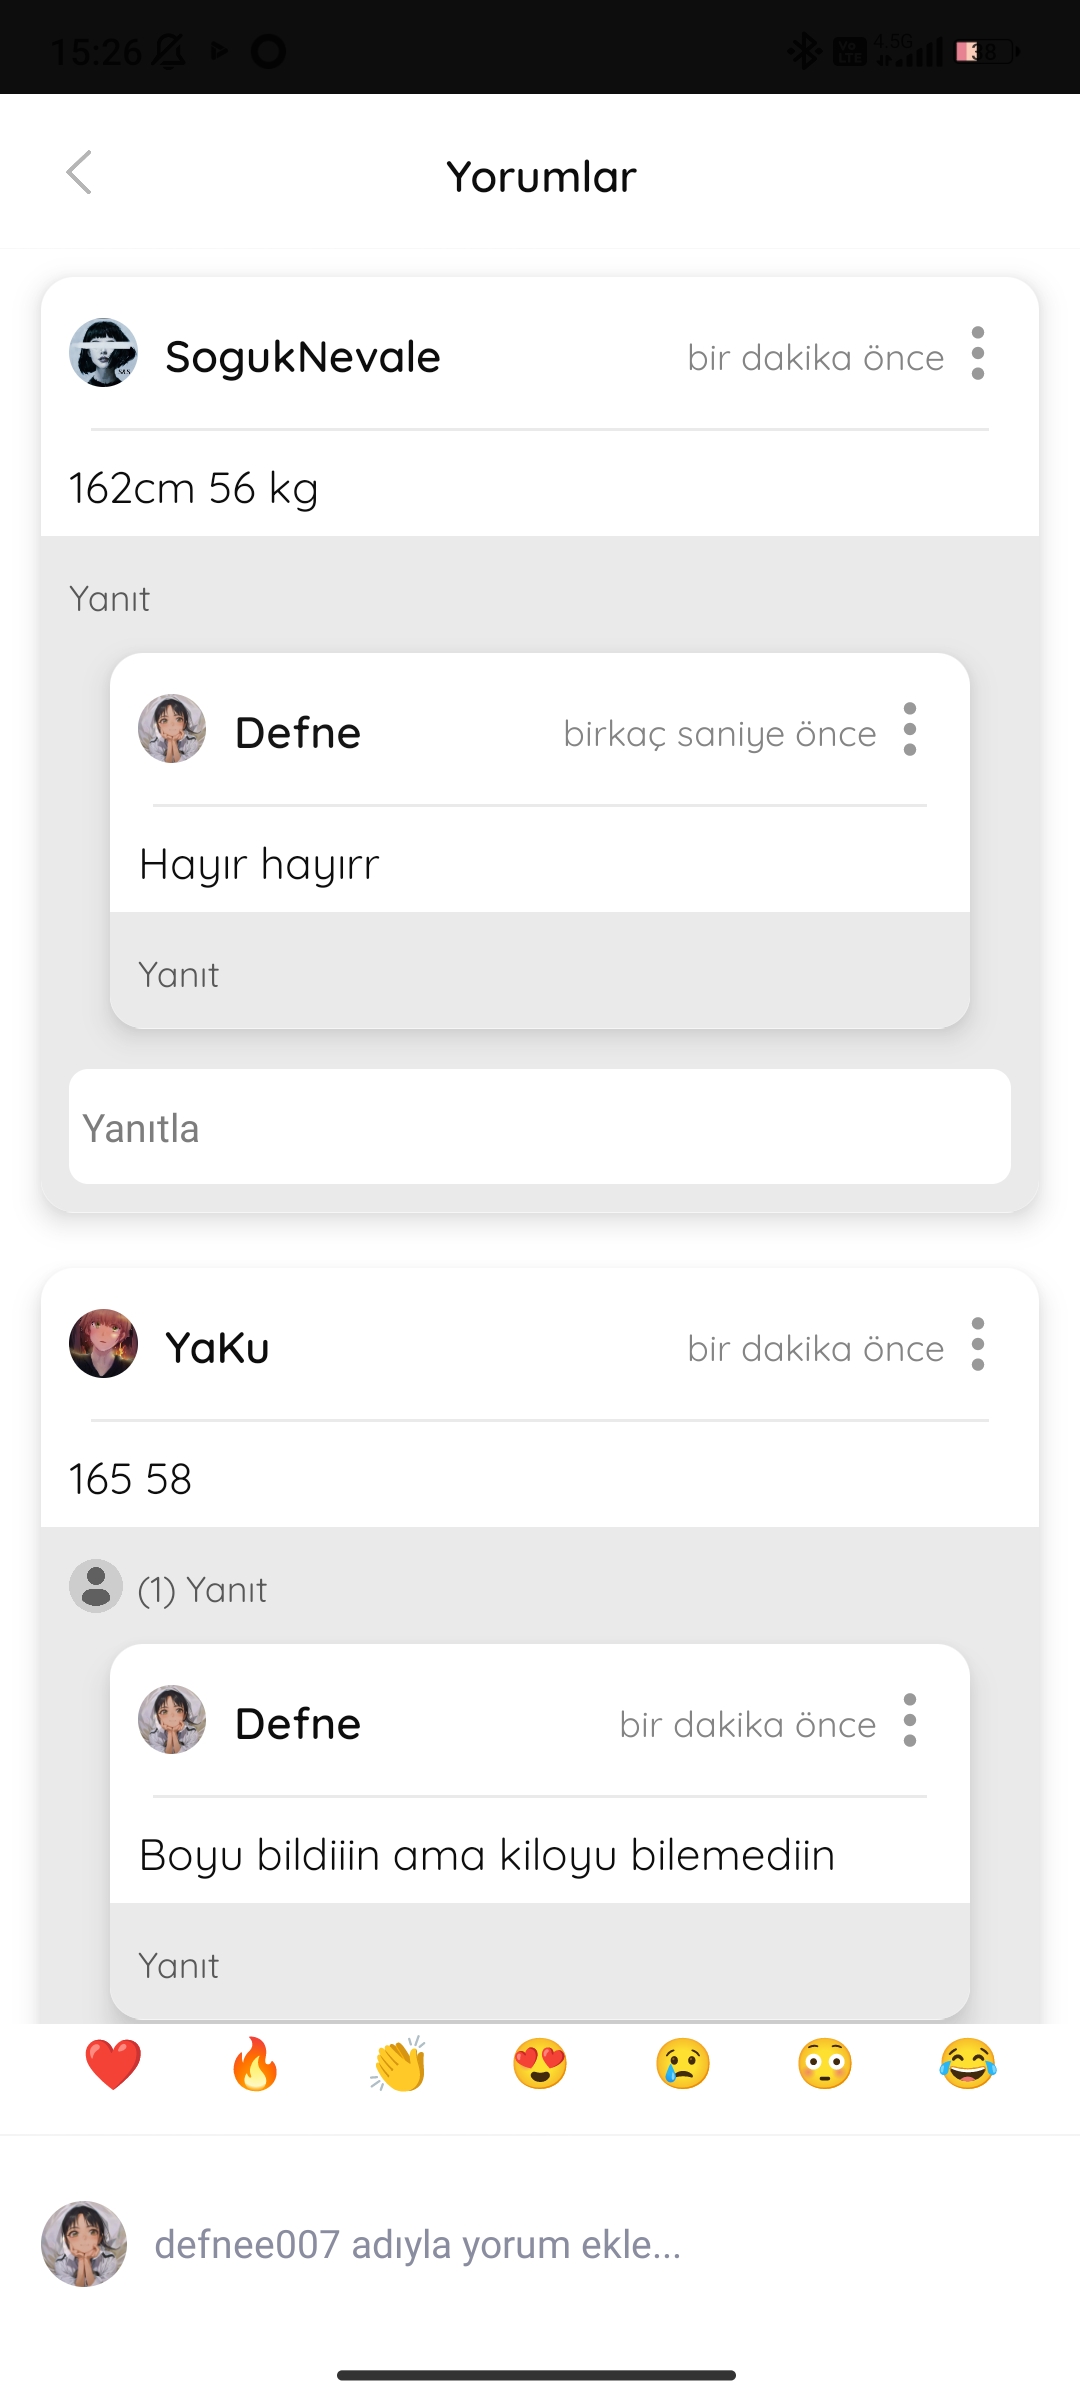
Task: Insert the clapping hands emoji
Action: coord(398,2064)
